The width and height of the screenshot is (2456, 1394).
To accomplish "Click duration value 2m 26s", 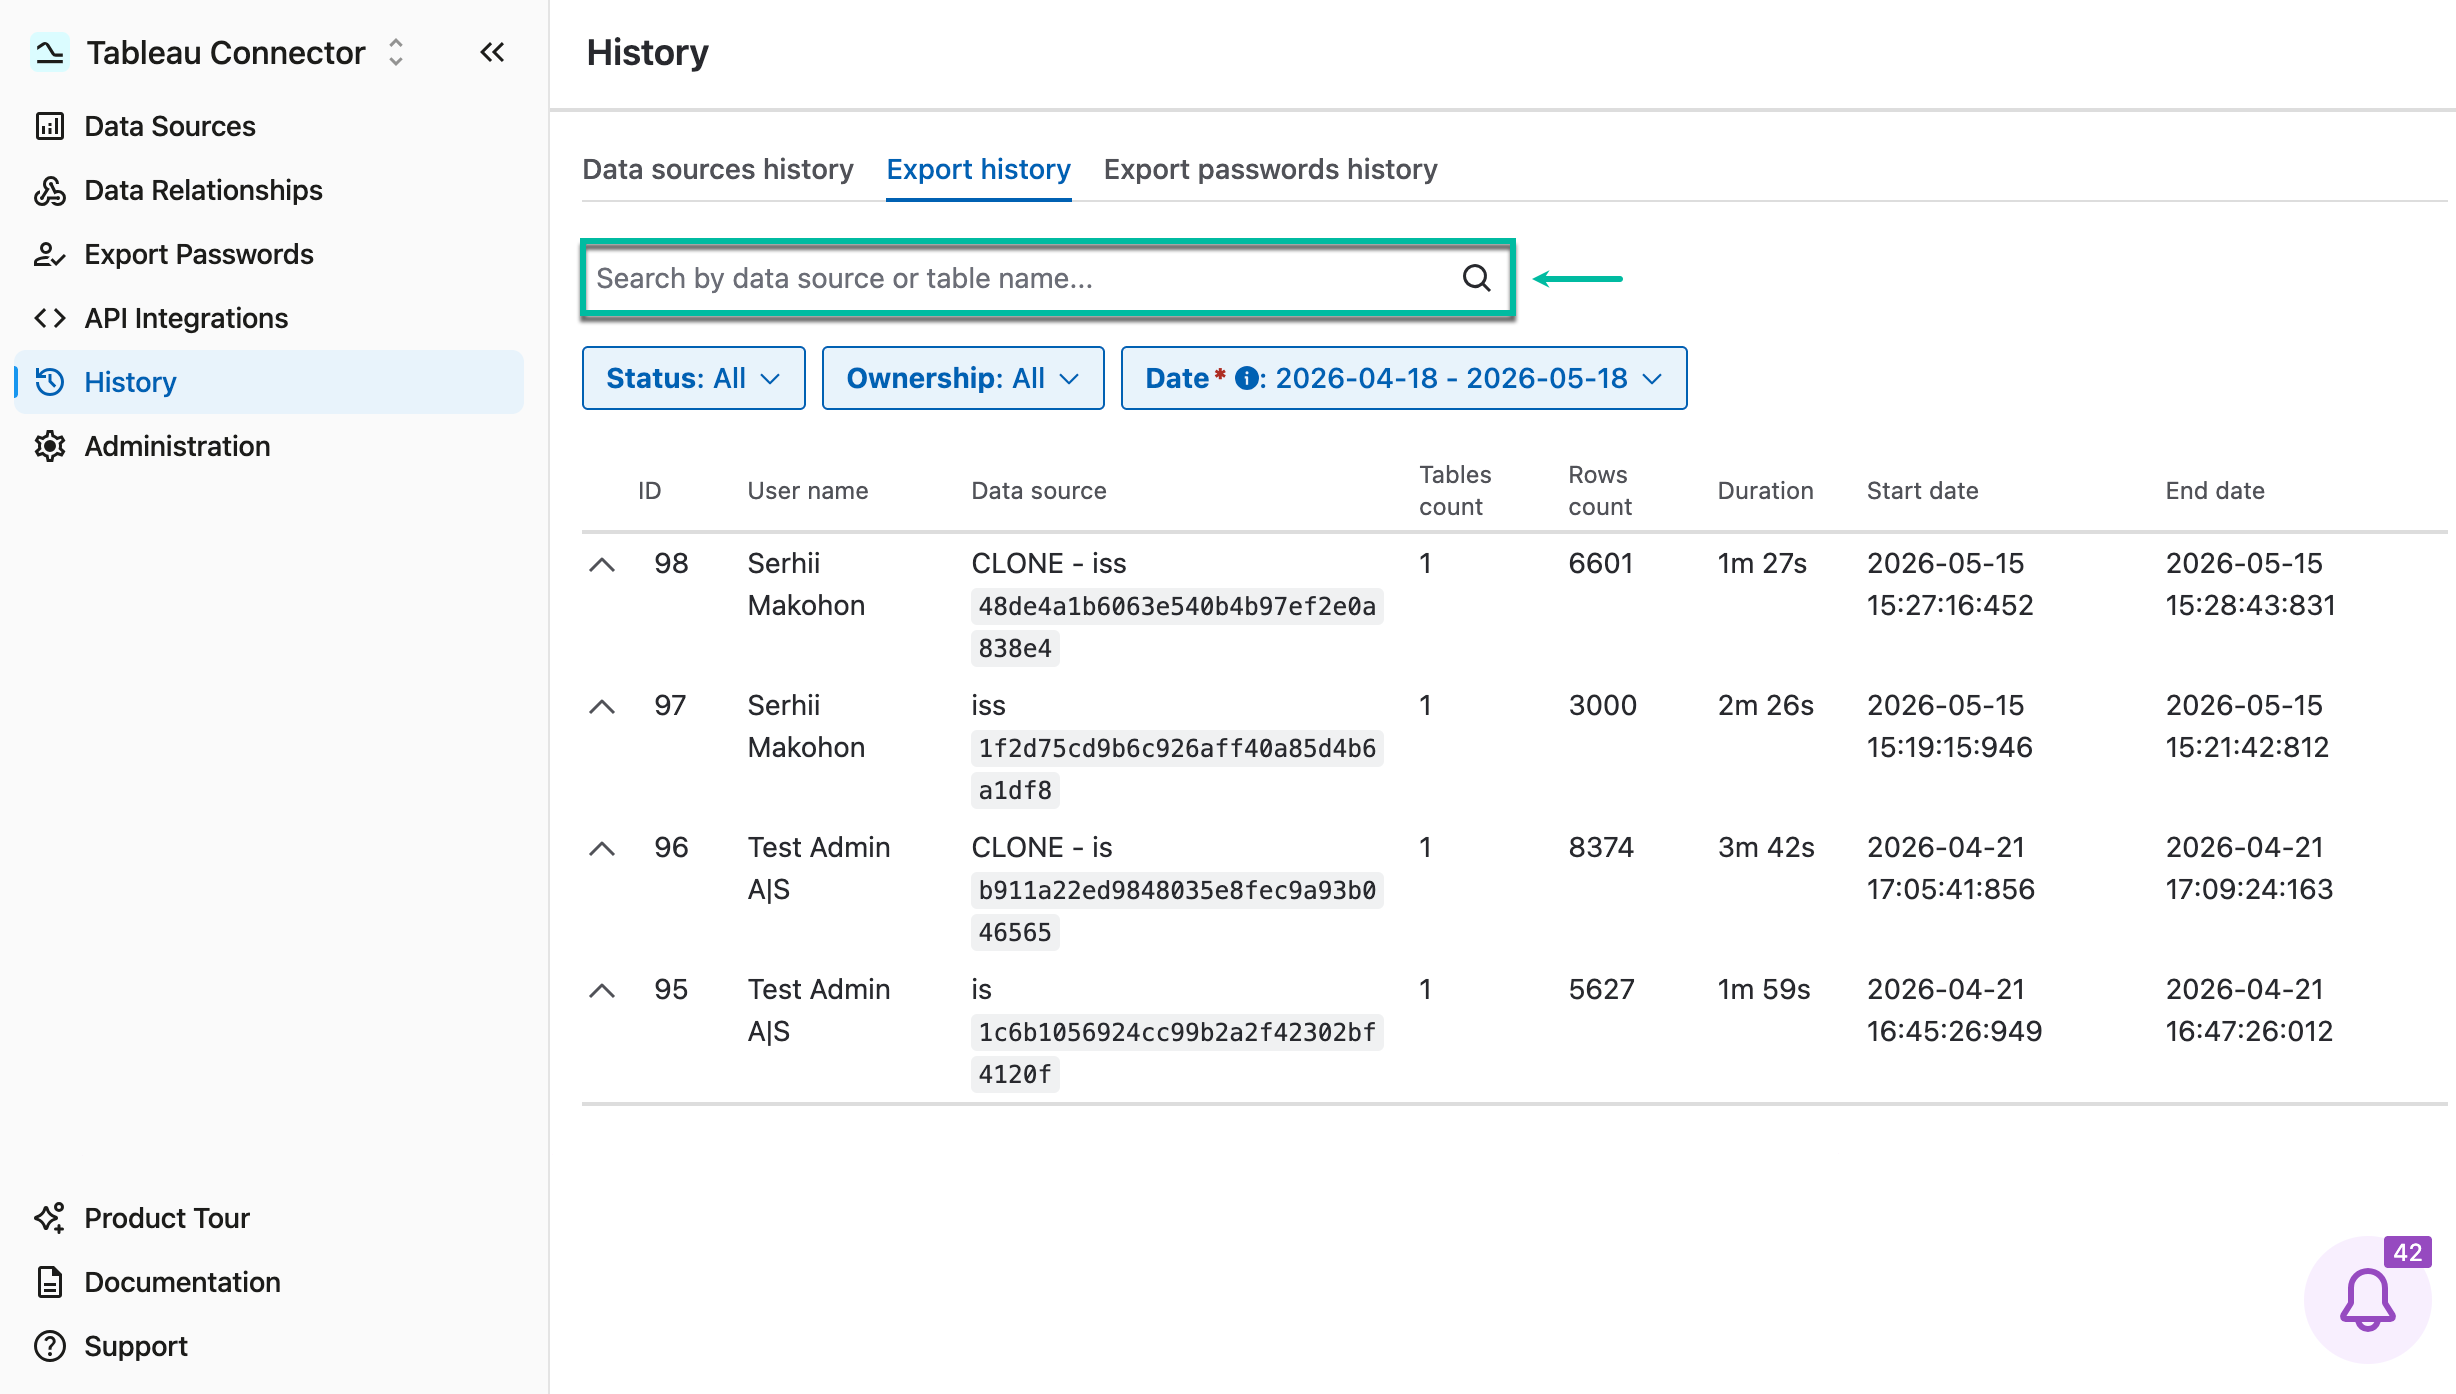I will (1766, 705).
